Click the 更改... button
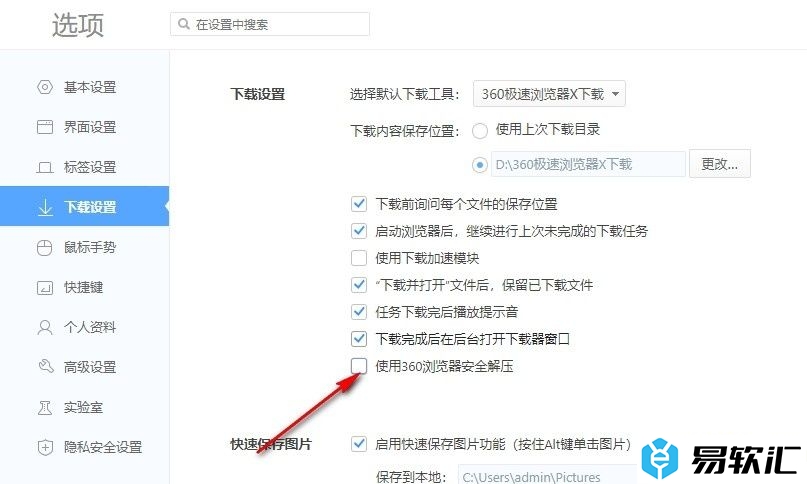The height and width of the screenshot is (484, 807). click(x=720, y=164)
